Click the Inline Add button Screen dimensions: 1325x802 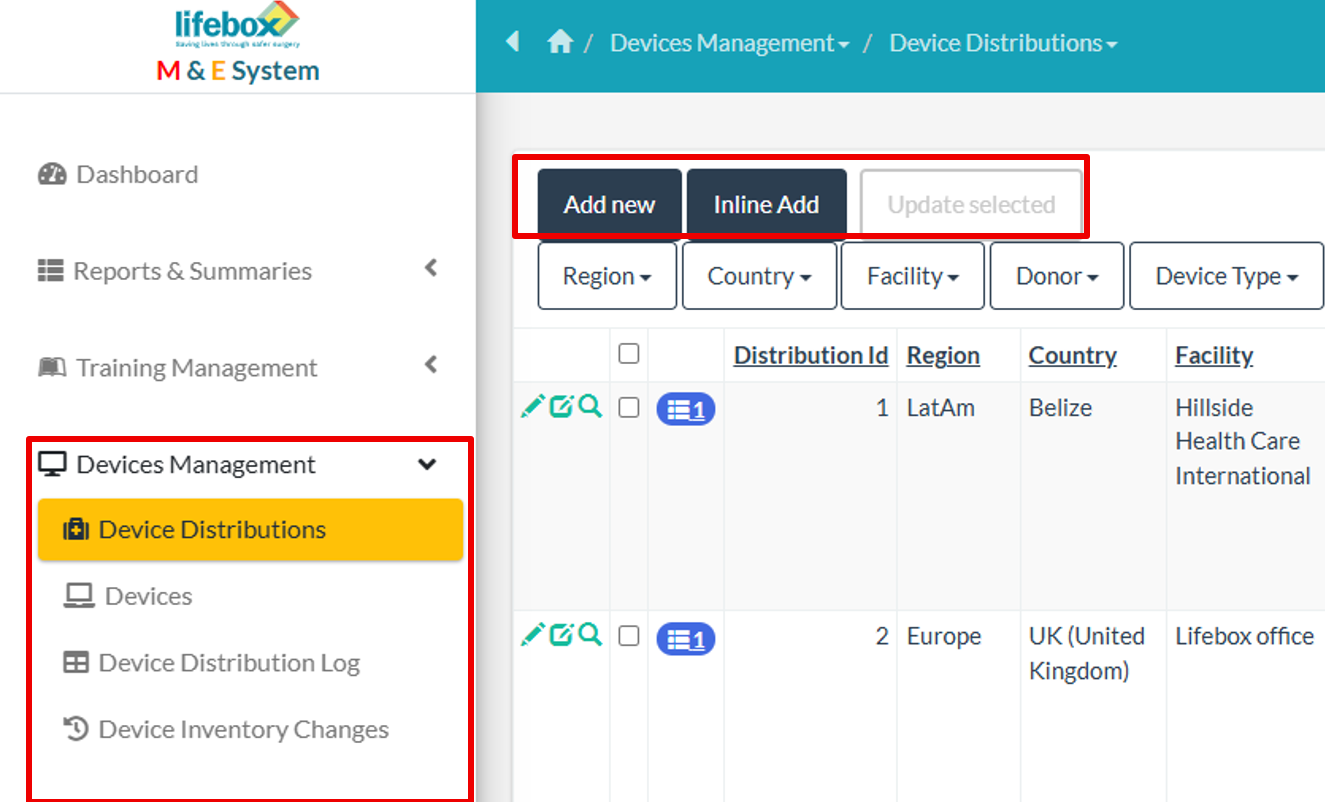(x=767, y=202)
